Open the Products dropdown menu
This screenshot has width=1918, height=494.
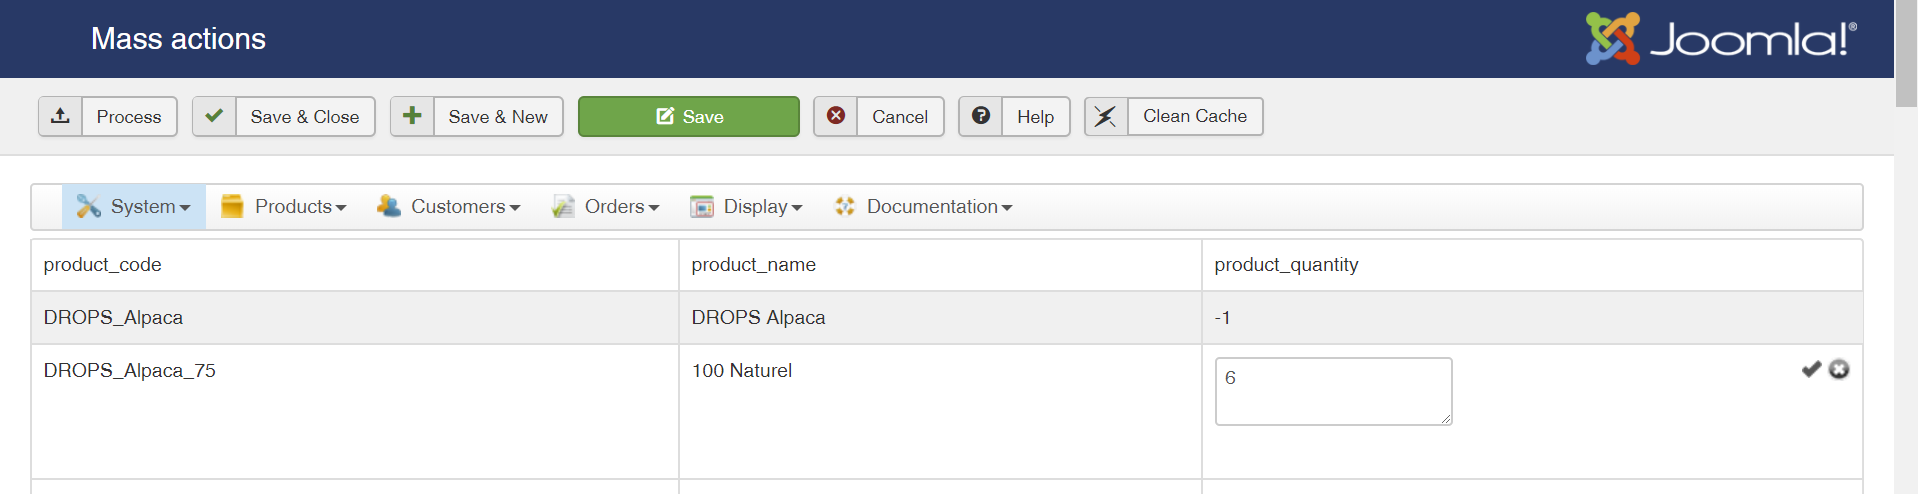[284, 207]
